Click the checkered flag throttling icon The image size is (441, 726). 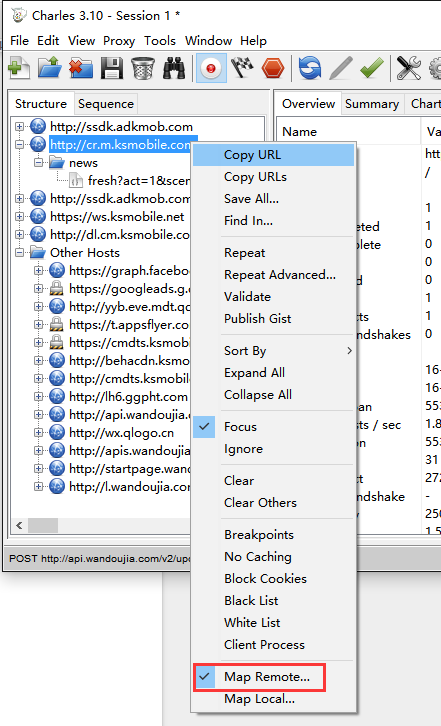(242, 69)
